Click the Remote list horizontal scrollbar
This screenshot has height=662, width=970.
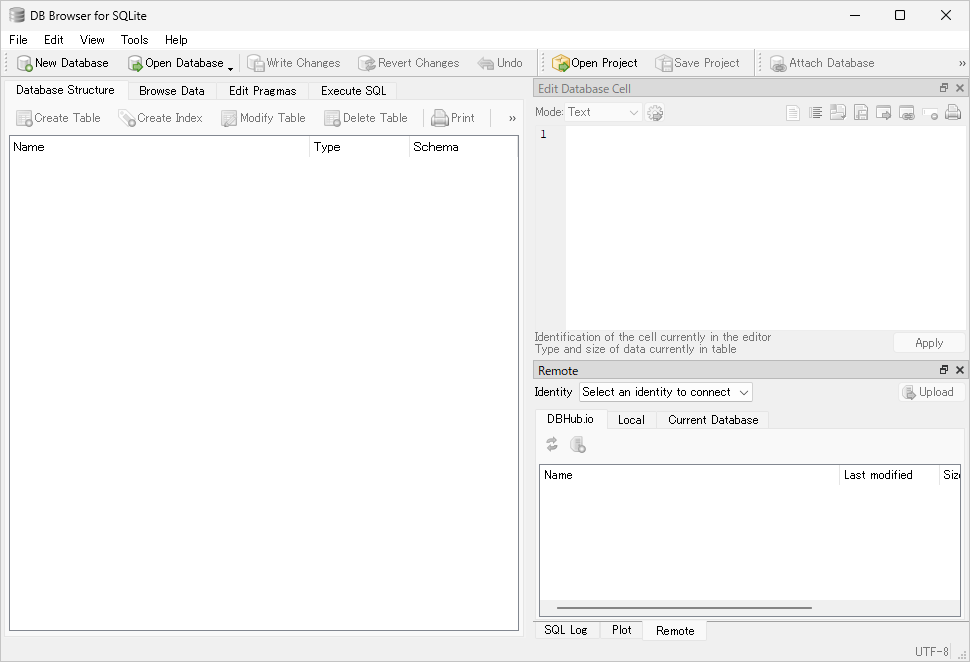click(684, 607)
